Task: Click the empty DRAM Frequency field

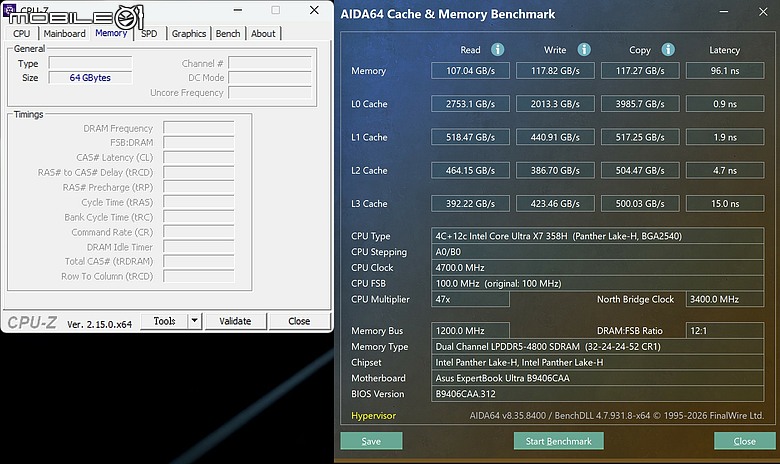Action: click(x=199, y=128)
